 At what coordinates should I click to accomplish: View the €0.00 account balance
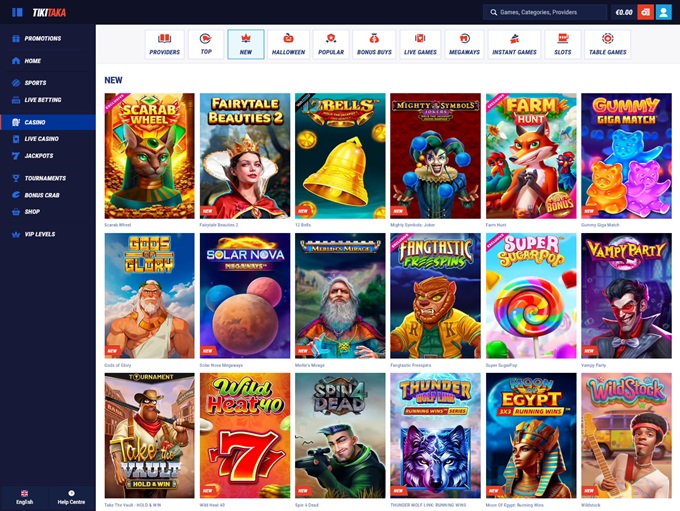tap(624, 12)
